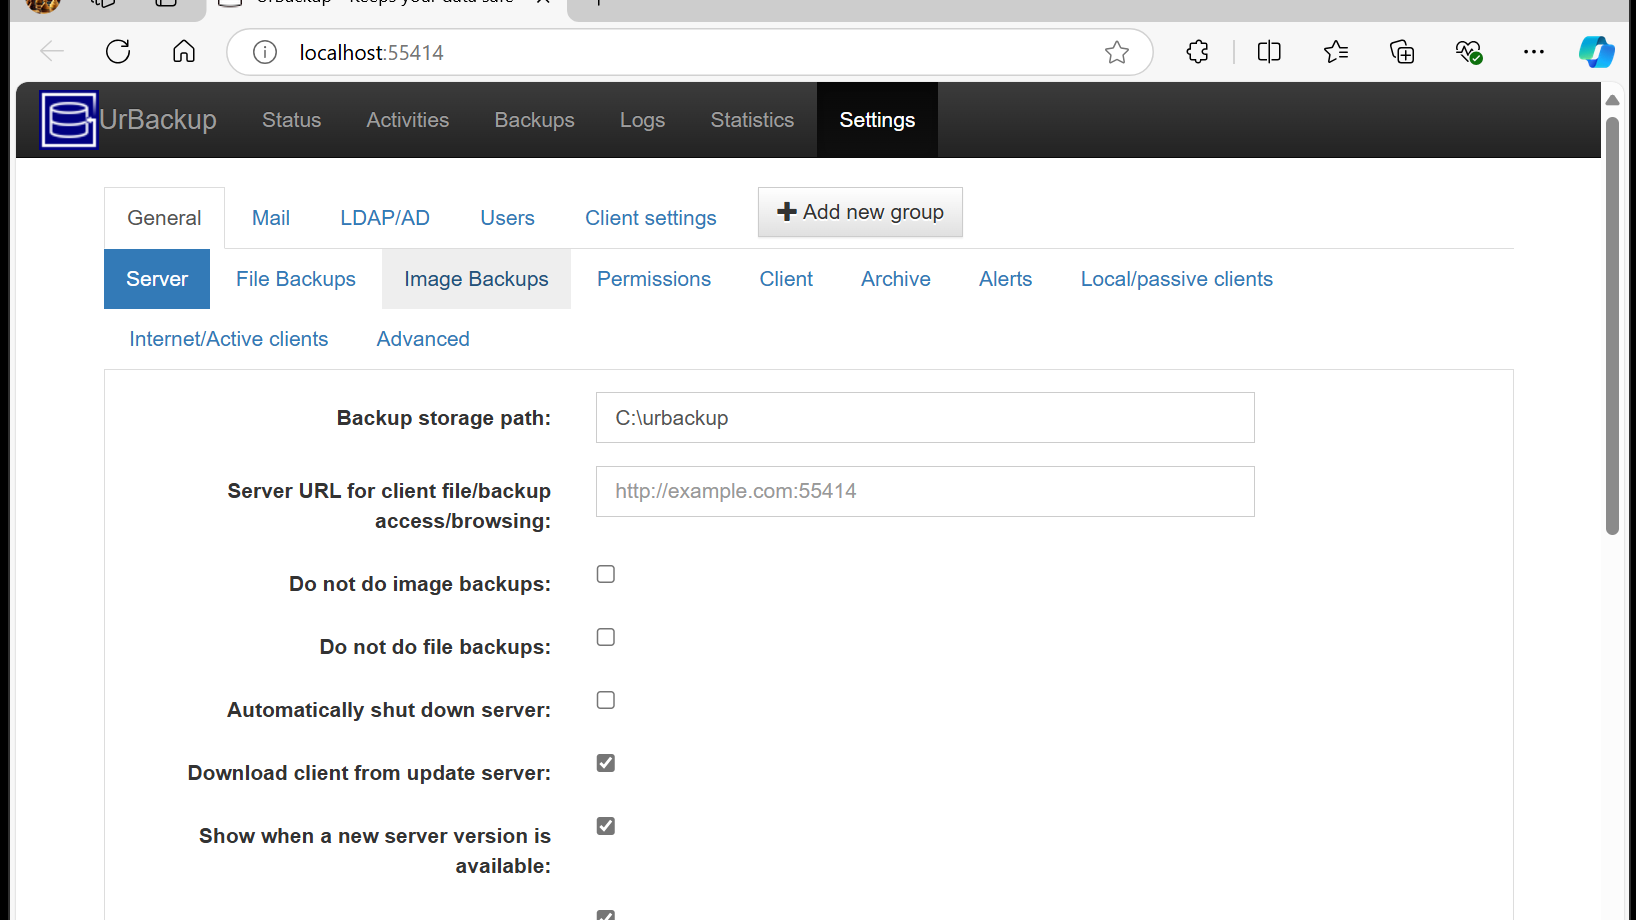Open Copilot sidebar
Viewport: 1636px width, 920px height.
coord(1596,52)
